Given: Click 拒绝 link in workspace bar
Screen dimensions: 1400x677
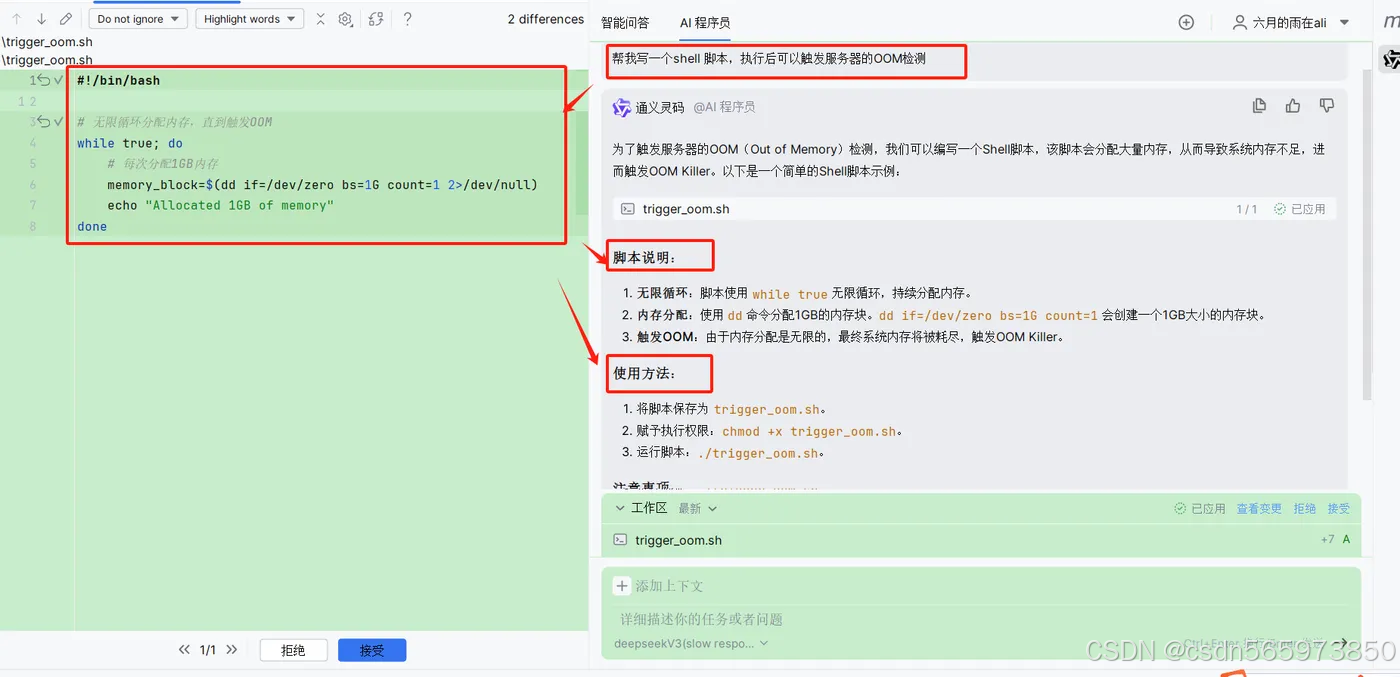Looking at the screenshot, I should click(1305, 508).
